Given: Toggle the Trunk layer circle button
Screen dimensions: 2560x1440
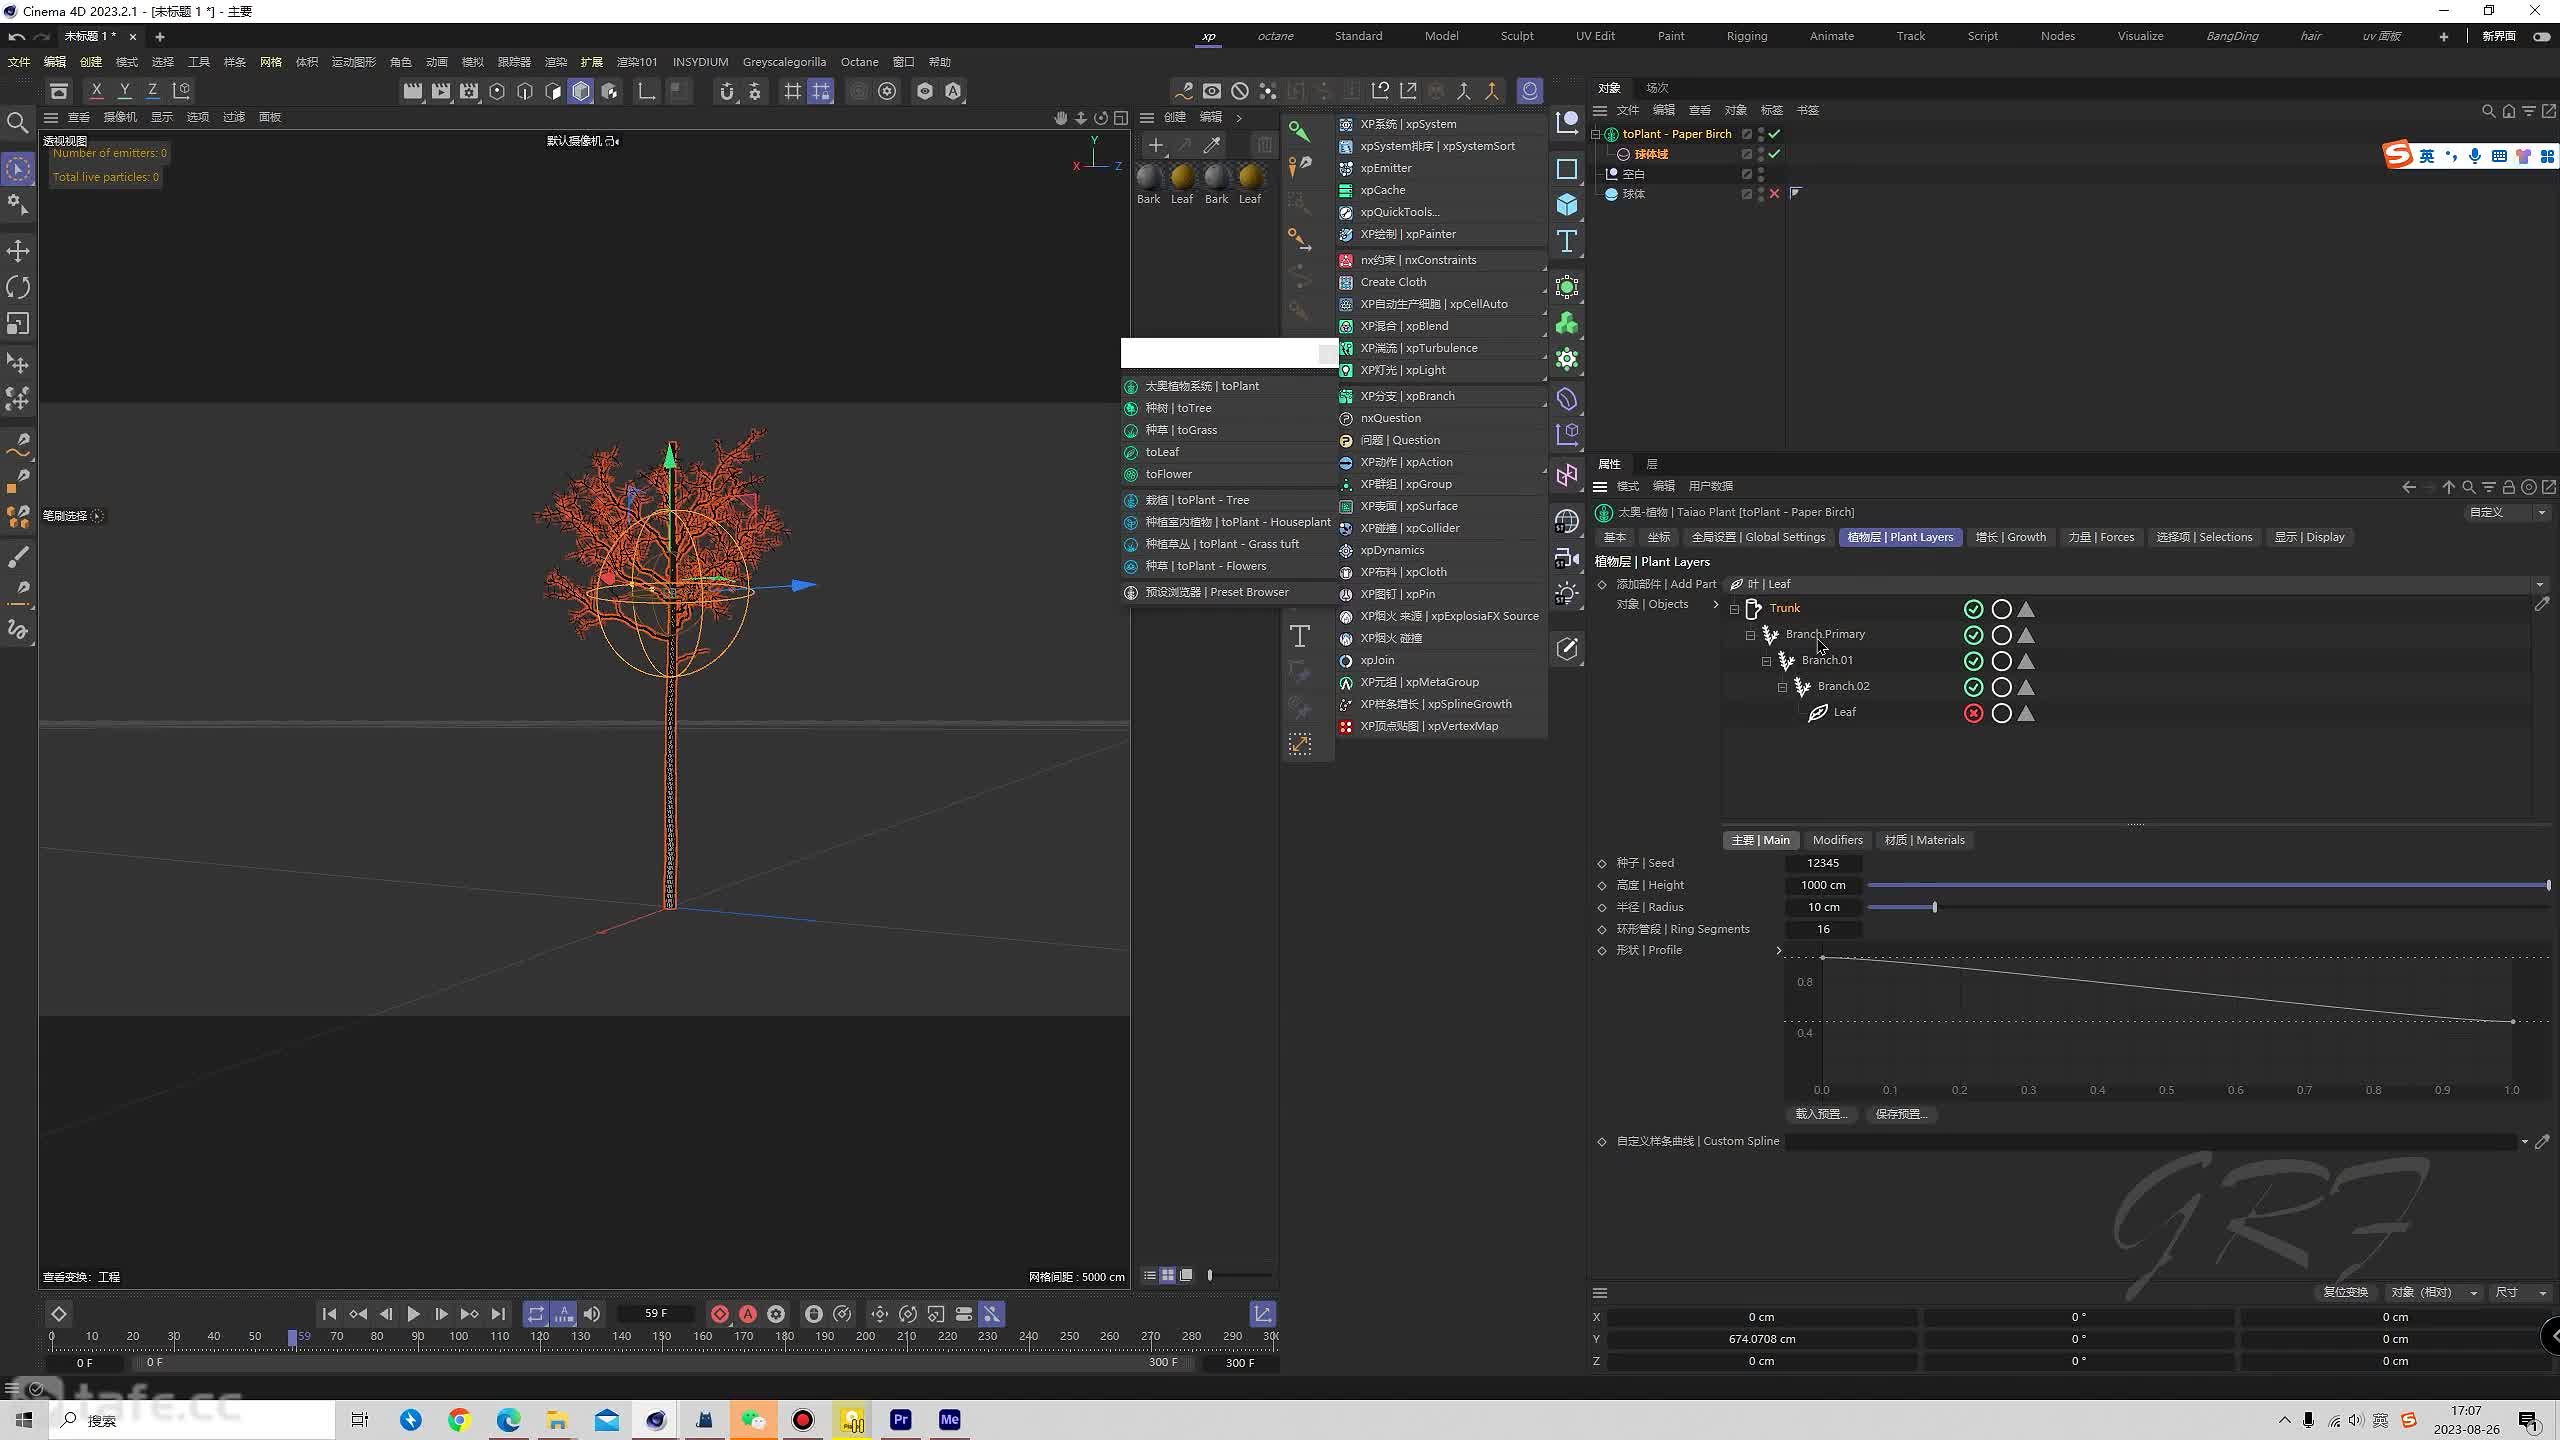Looking at the screenshot, I should point(2001,609).
